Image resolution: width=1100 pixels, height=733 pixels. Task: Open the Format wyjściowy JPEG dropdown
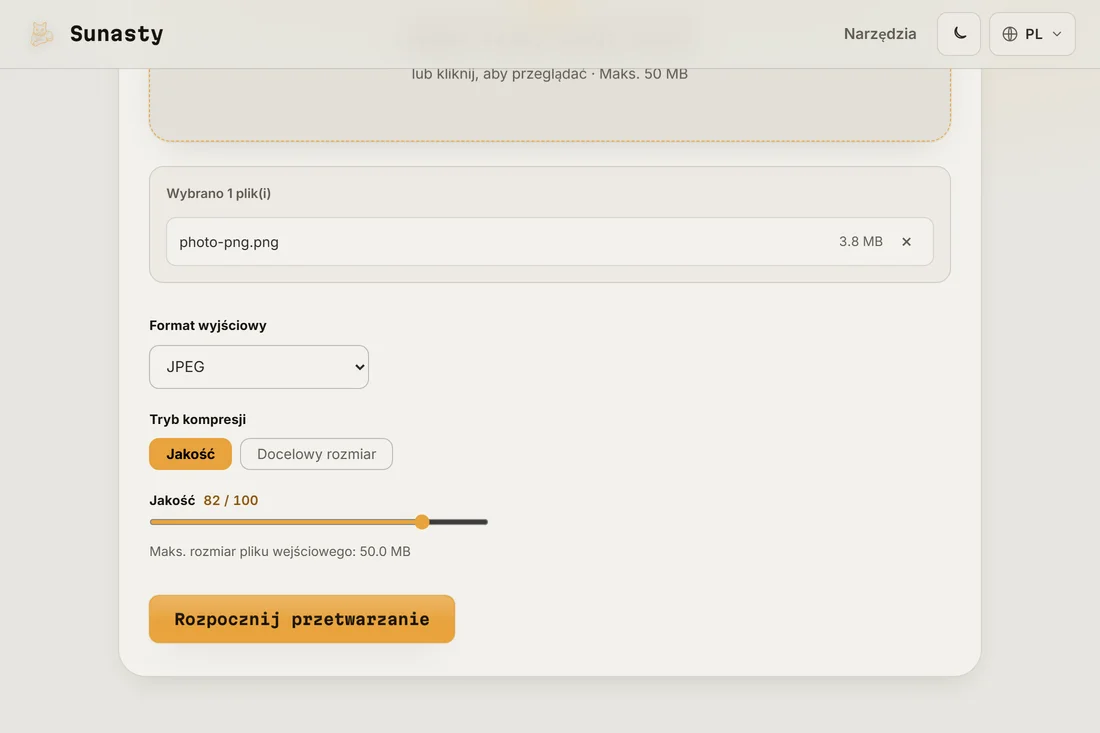pos(259,367)
